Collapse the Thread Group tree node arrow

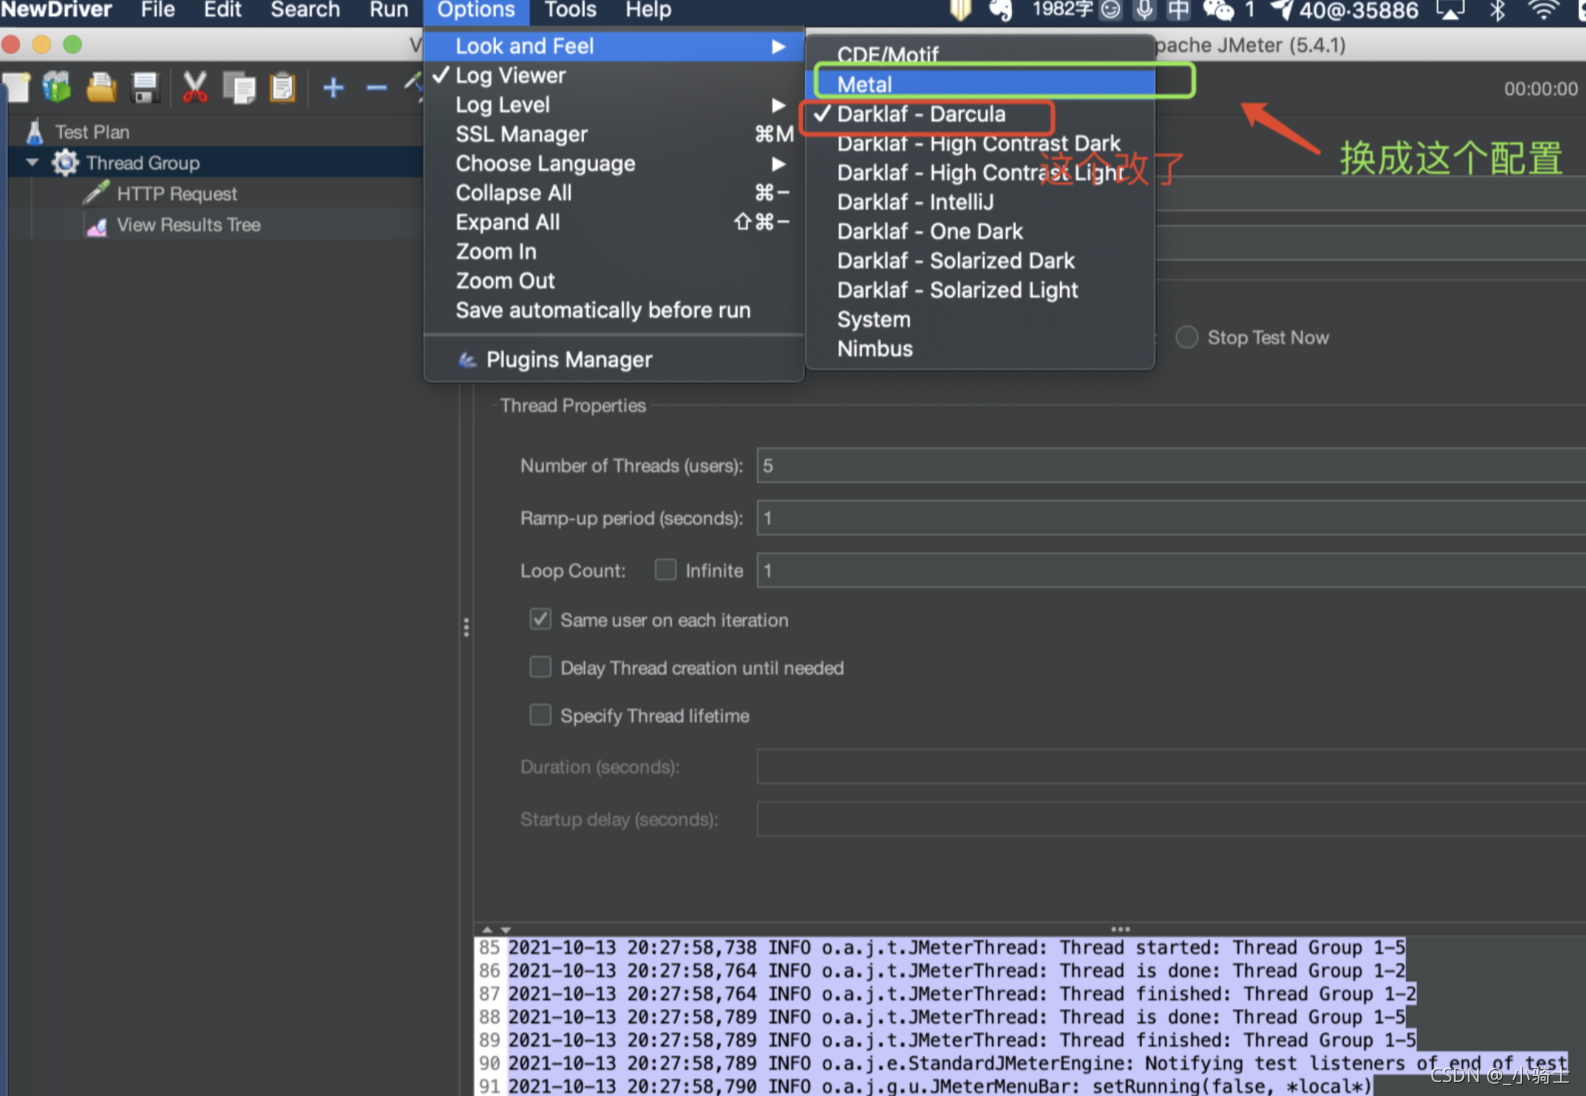[33, 162]
